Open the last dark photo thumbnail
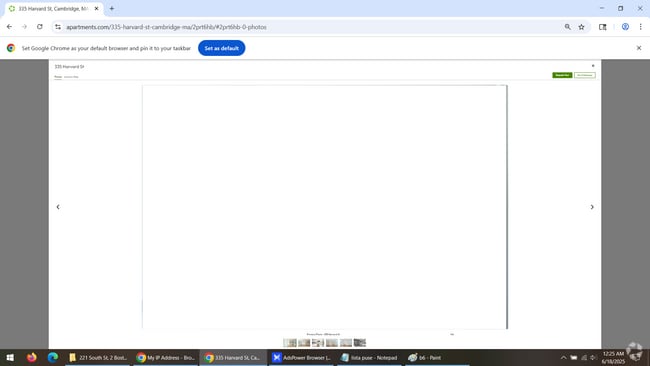This screenshot has width=650, height=366. coord(360,343)
